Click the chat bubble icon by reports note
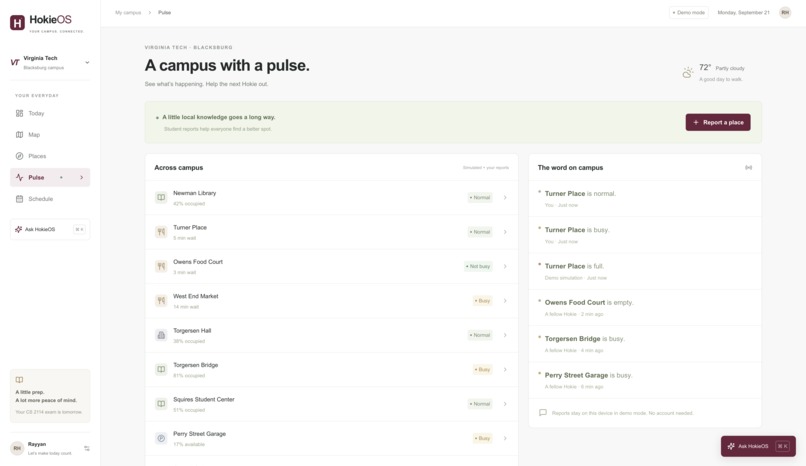 pyautogui.click(x=543, y=413)
